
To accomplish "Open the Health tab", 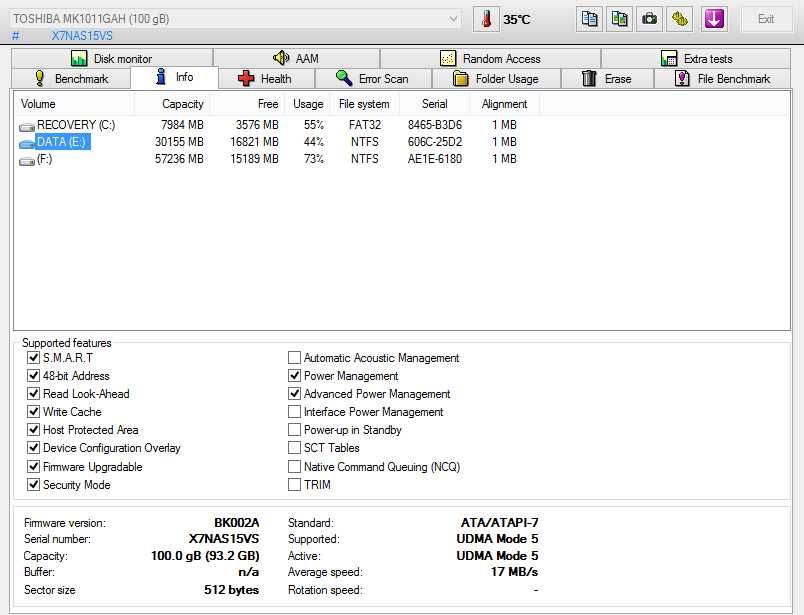I will coord(266,78).
